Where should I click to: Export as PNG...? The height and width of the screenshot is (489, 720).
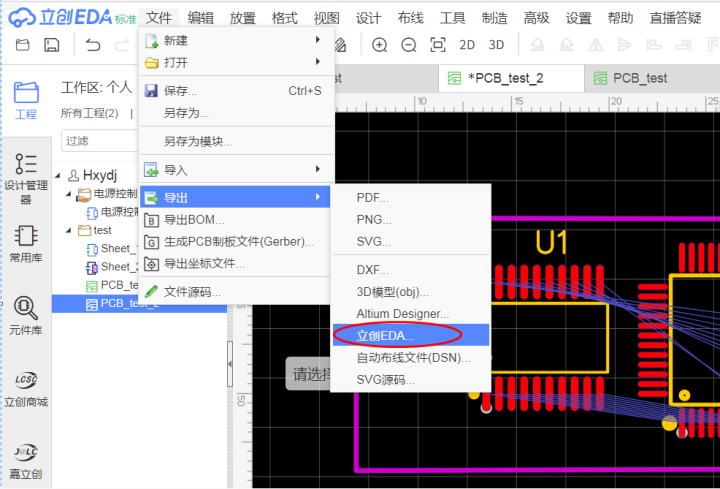click(x=411, y=219)
